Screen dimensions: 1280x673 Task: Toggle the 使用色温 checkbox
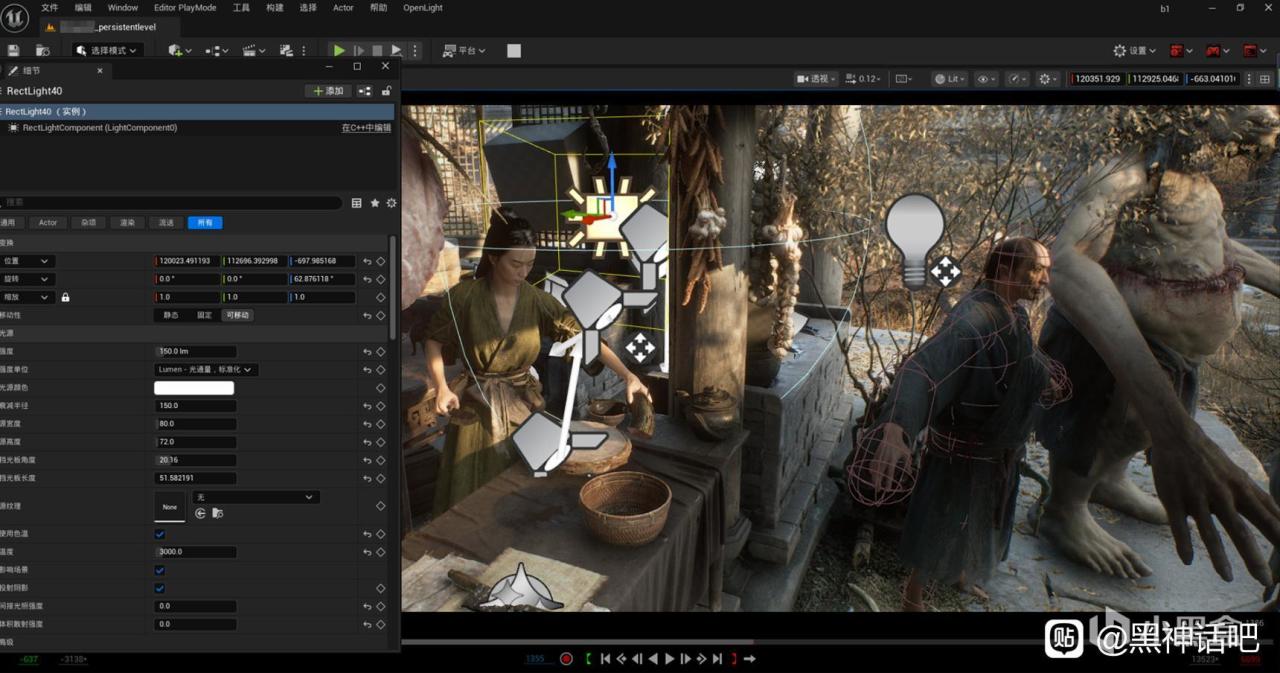point(159,534)
